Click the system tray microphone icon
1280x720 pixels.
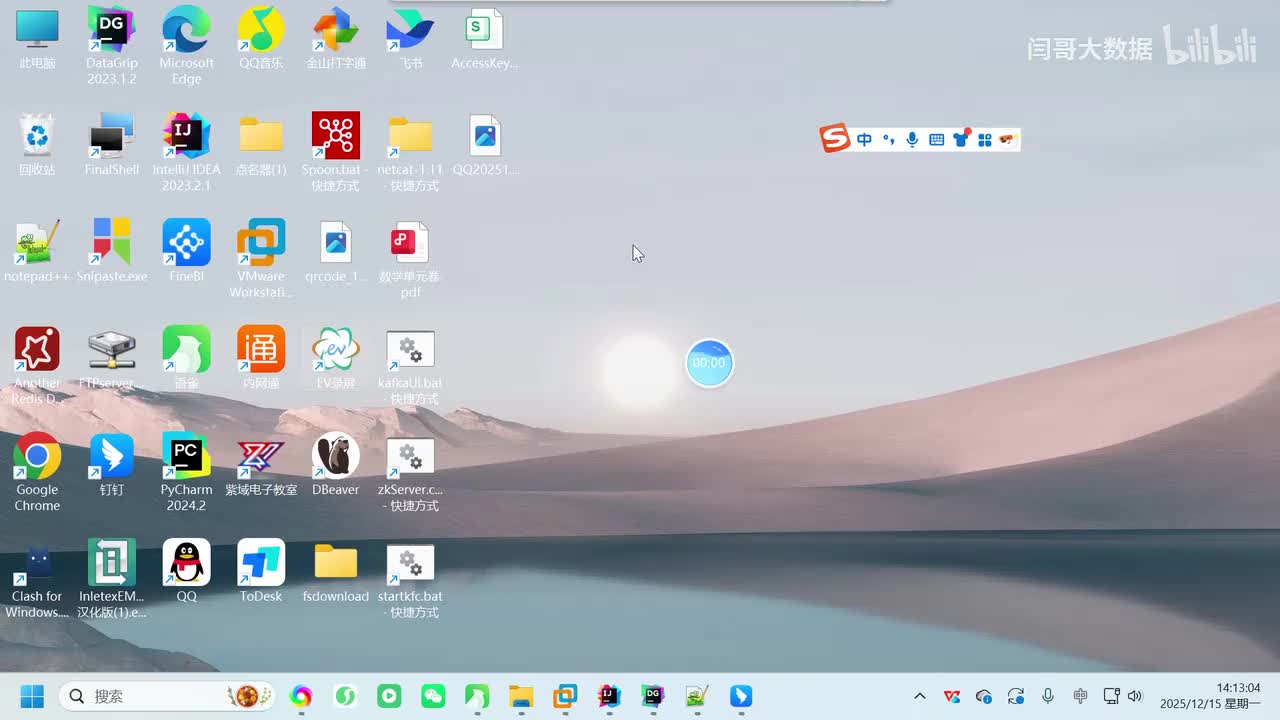(x=1048, y=696)
